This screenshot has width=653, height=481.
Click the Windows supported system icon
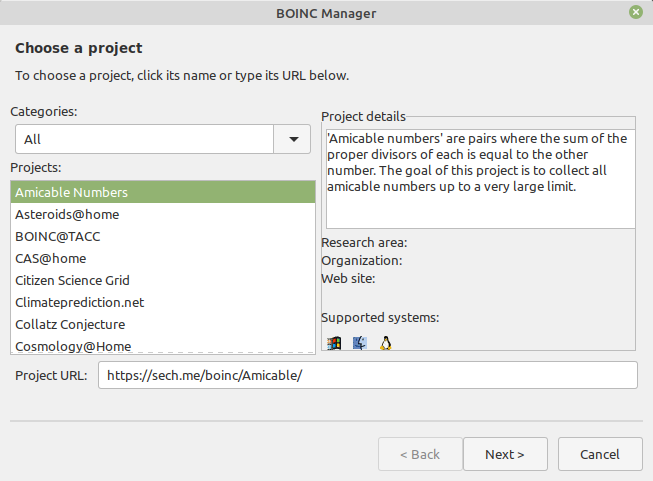334,343
